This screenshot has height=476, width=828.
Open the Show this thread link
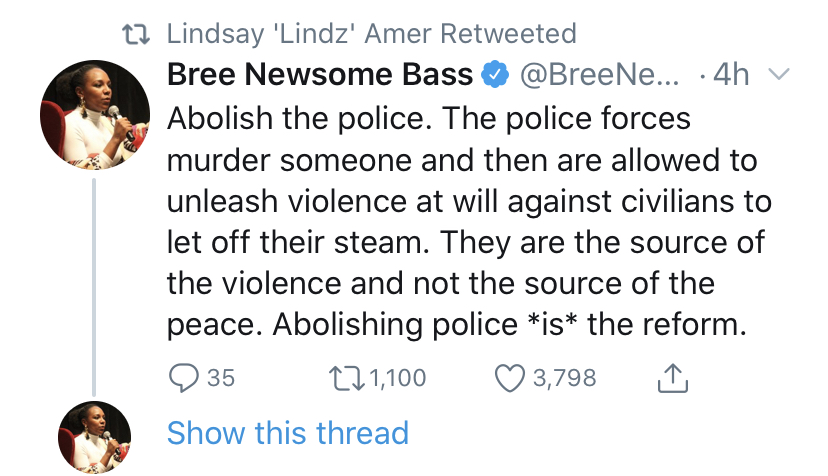[288, 433]
